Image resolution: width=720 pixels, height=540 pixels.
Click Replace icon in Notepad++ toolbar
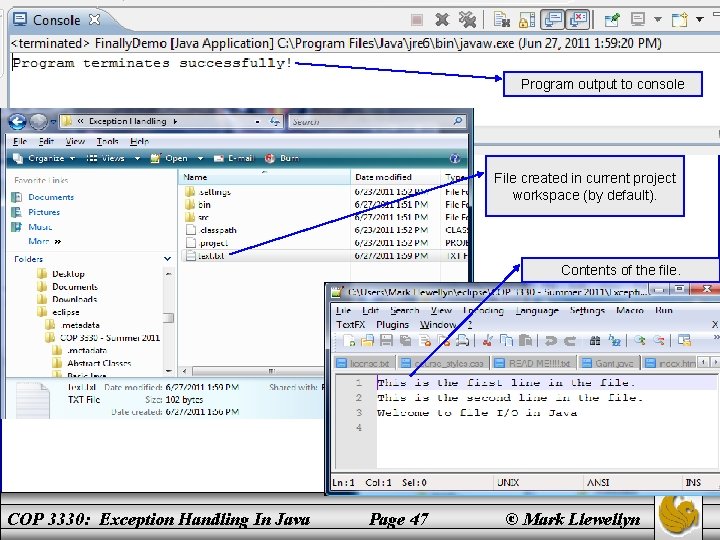click(x=614, y=341)
